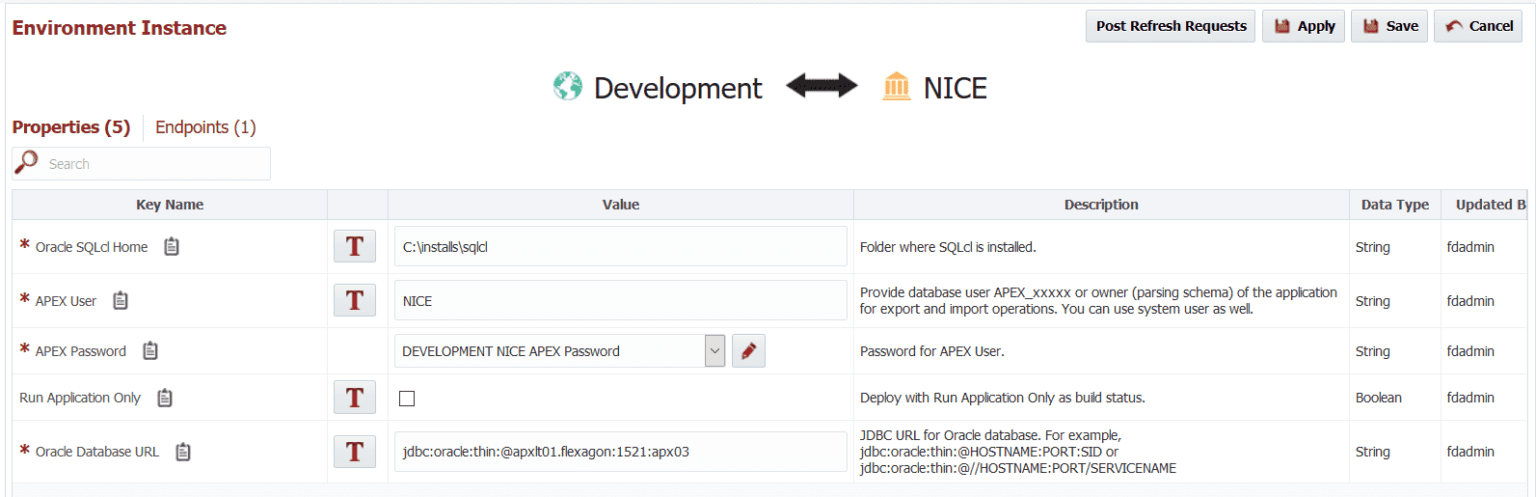Enable the Run Application Only checkbox
Screen dimensions: 1536x497
pyautogui.click(x=407, y=398)
